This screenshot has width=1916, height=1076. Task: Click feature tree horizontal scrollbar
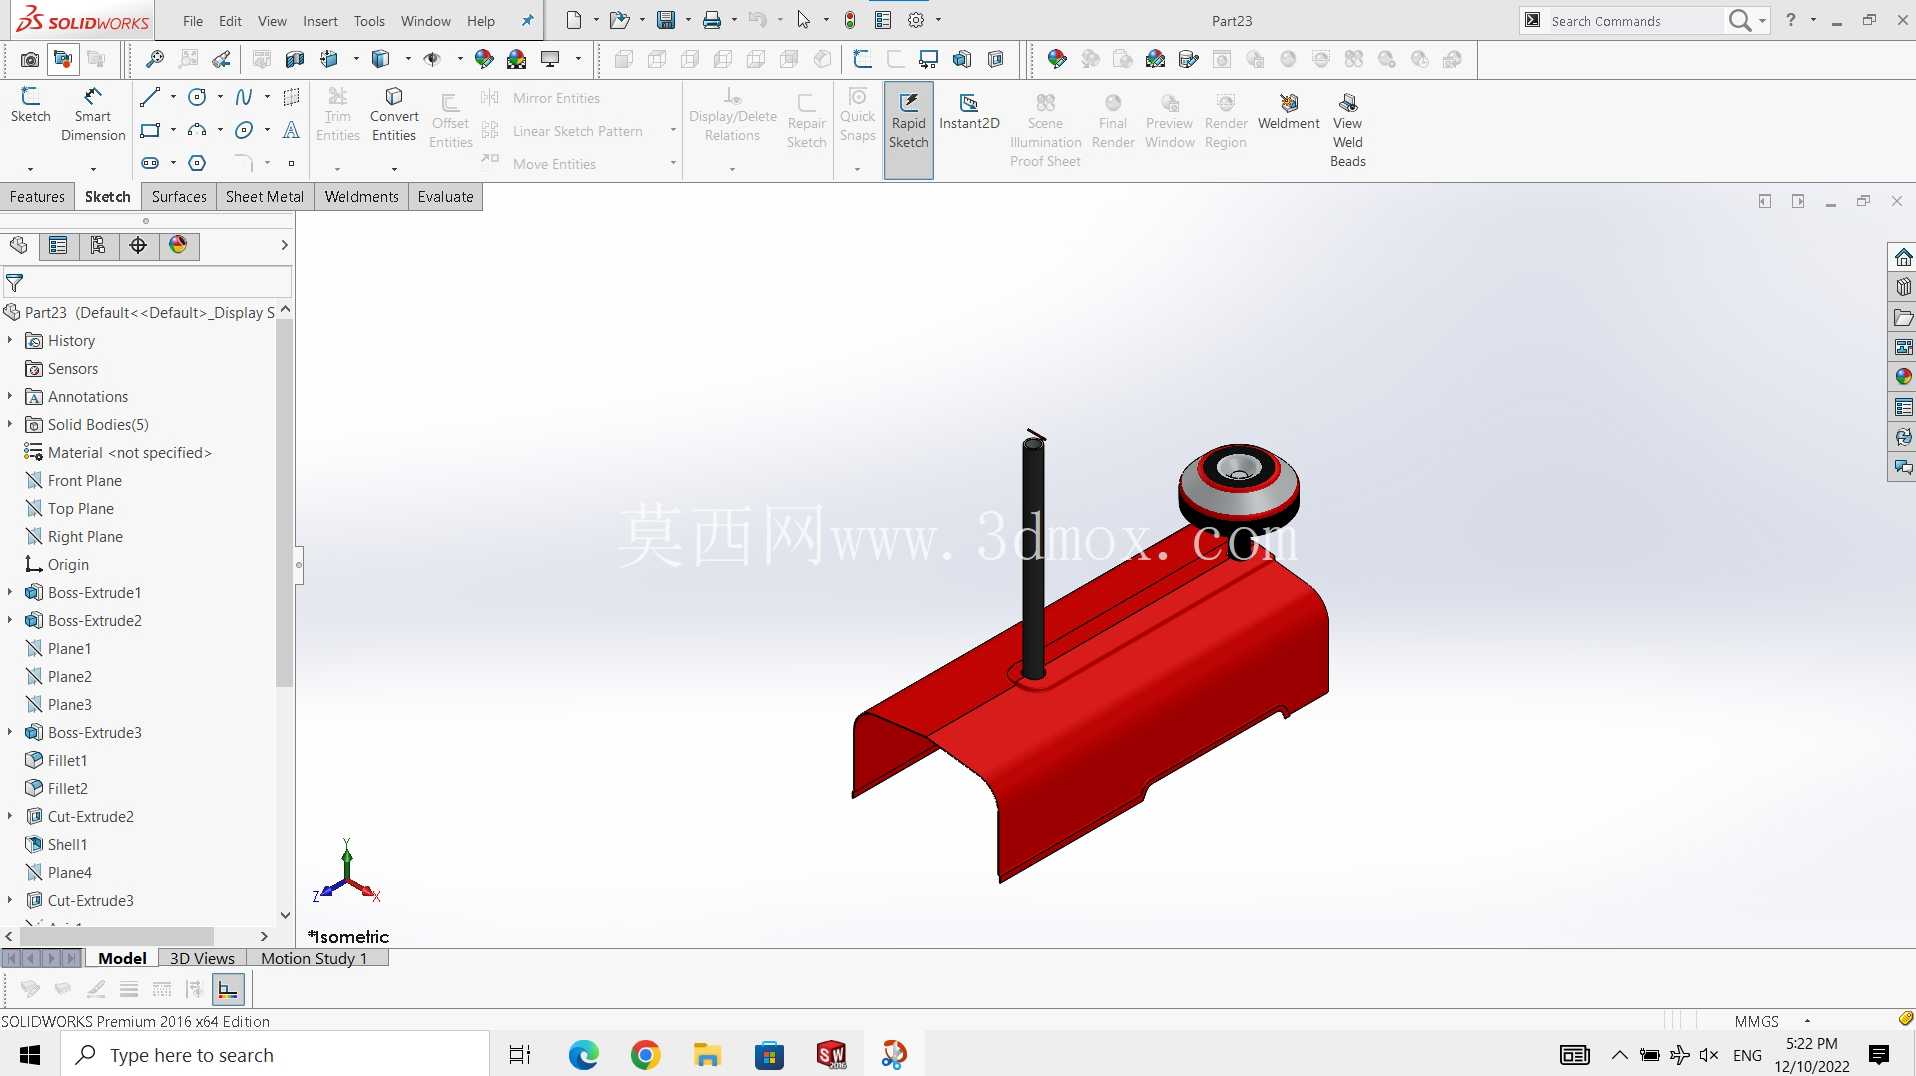pos(118,936)
